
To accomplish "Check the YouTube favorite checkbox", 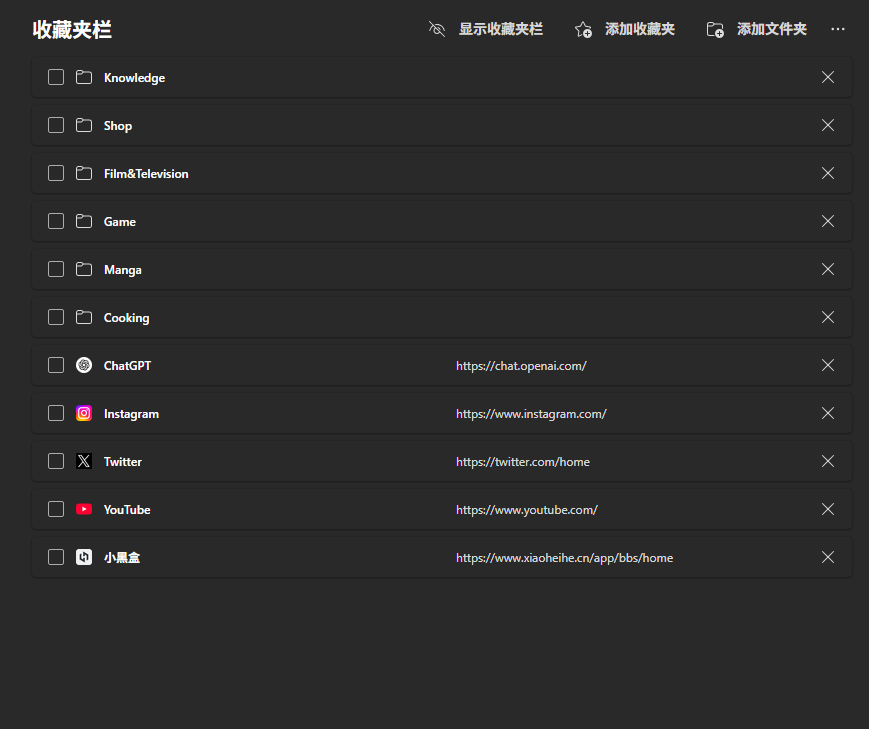I will pyautogui.click(x=56, y=509).
